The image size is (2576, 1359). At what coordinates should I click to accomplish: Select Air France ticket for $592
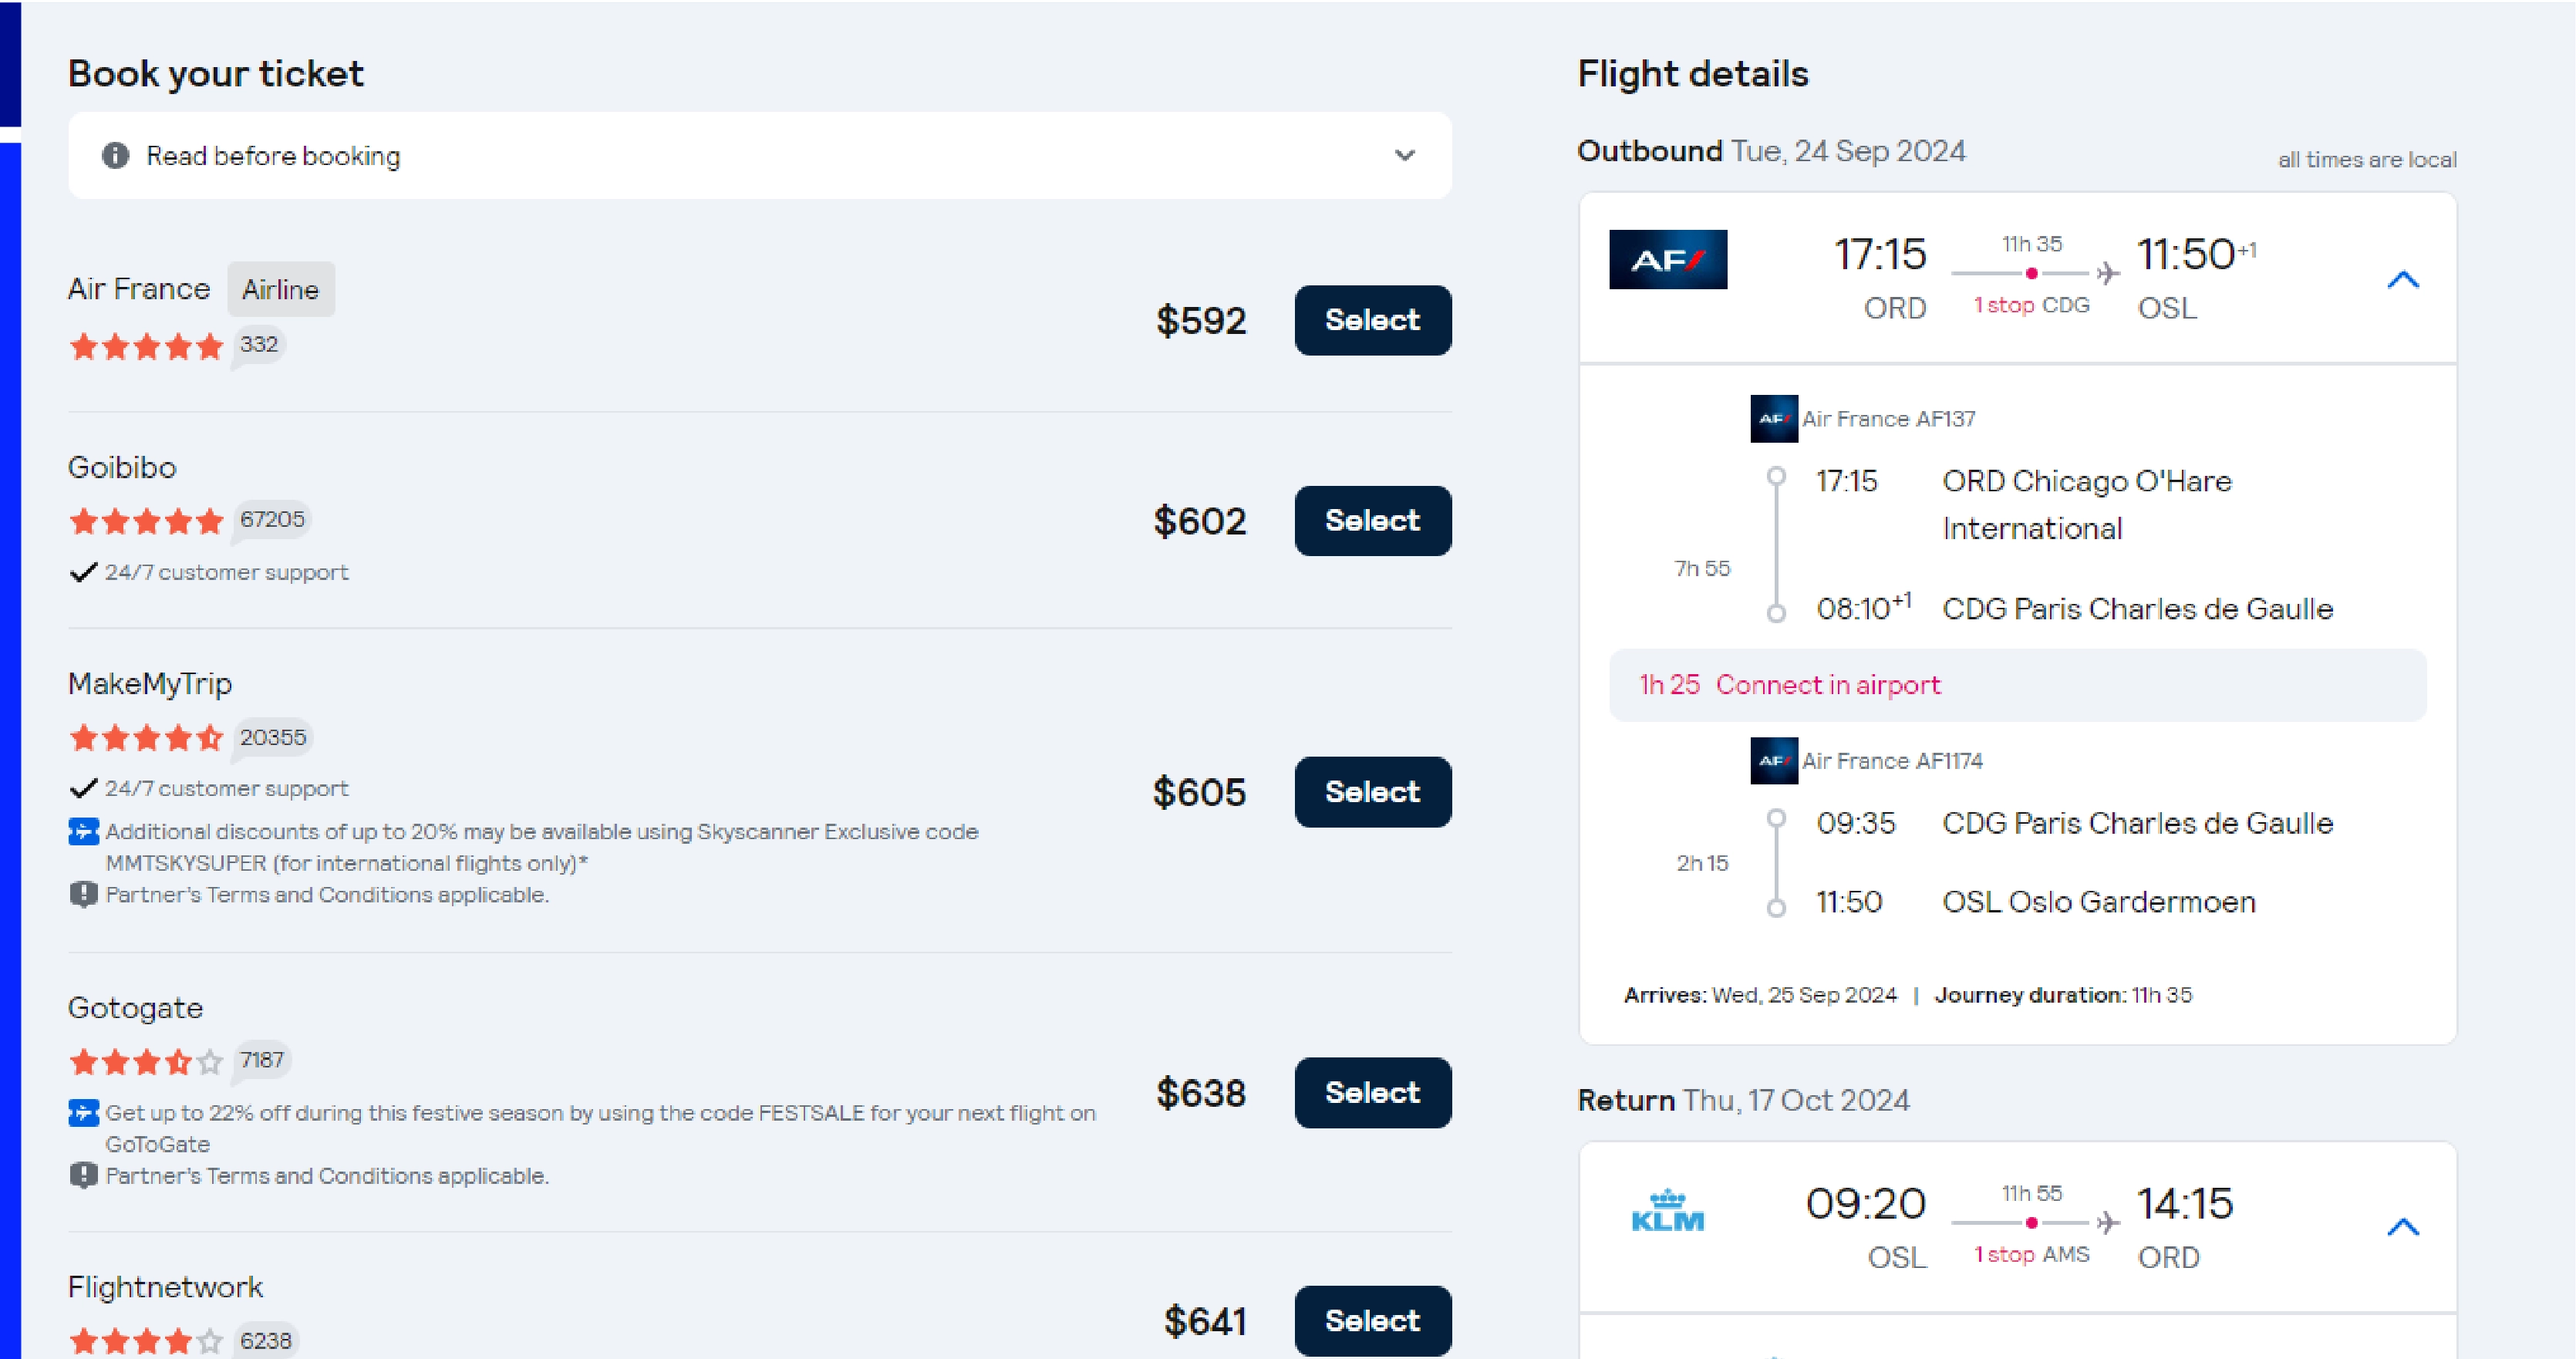coord(1371,319)
